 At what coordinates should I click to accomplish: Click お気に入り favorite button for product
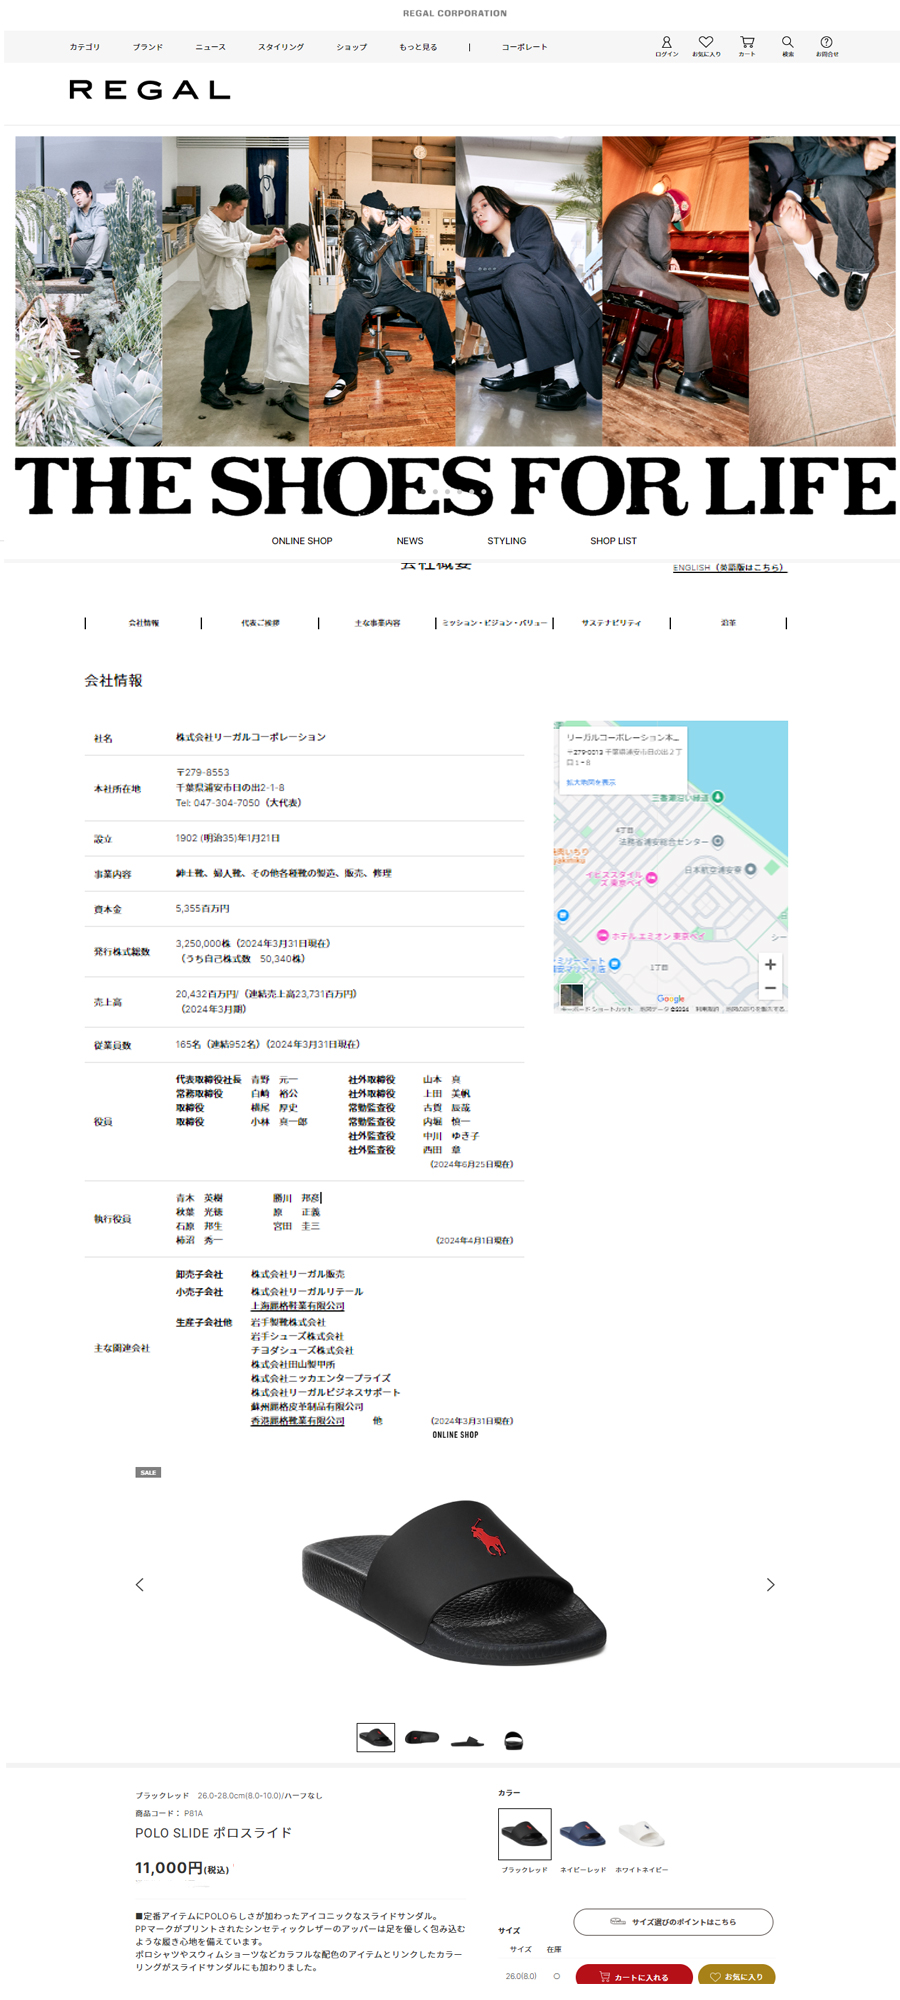[x=736, y=1976]
